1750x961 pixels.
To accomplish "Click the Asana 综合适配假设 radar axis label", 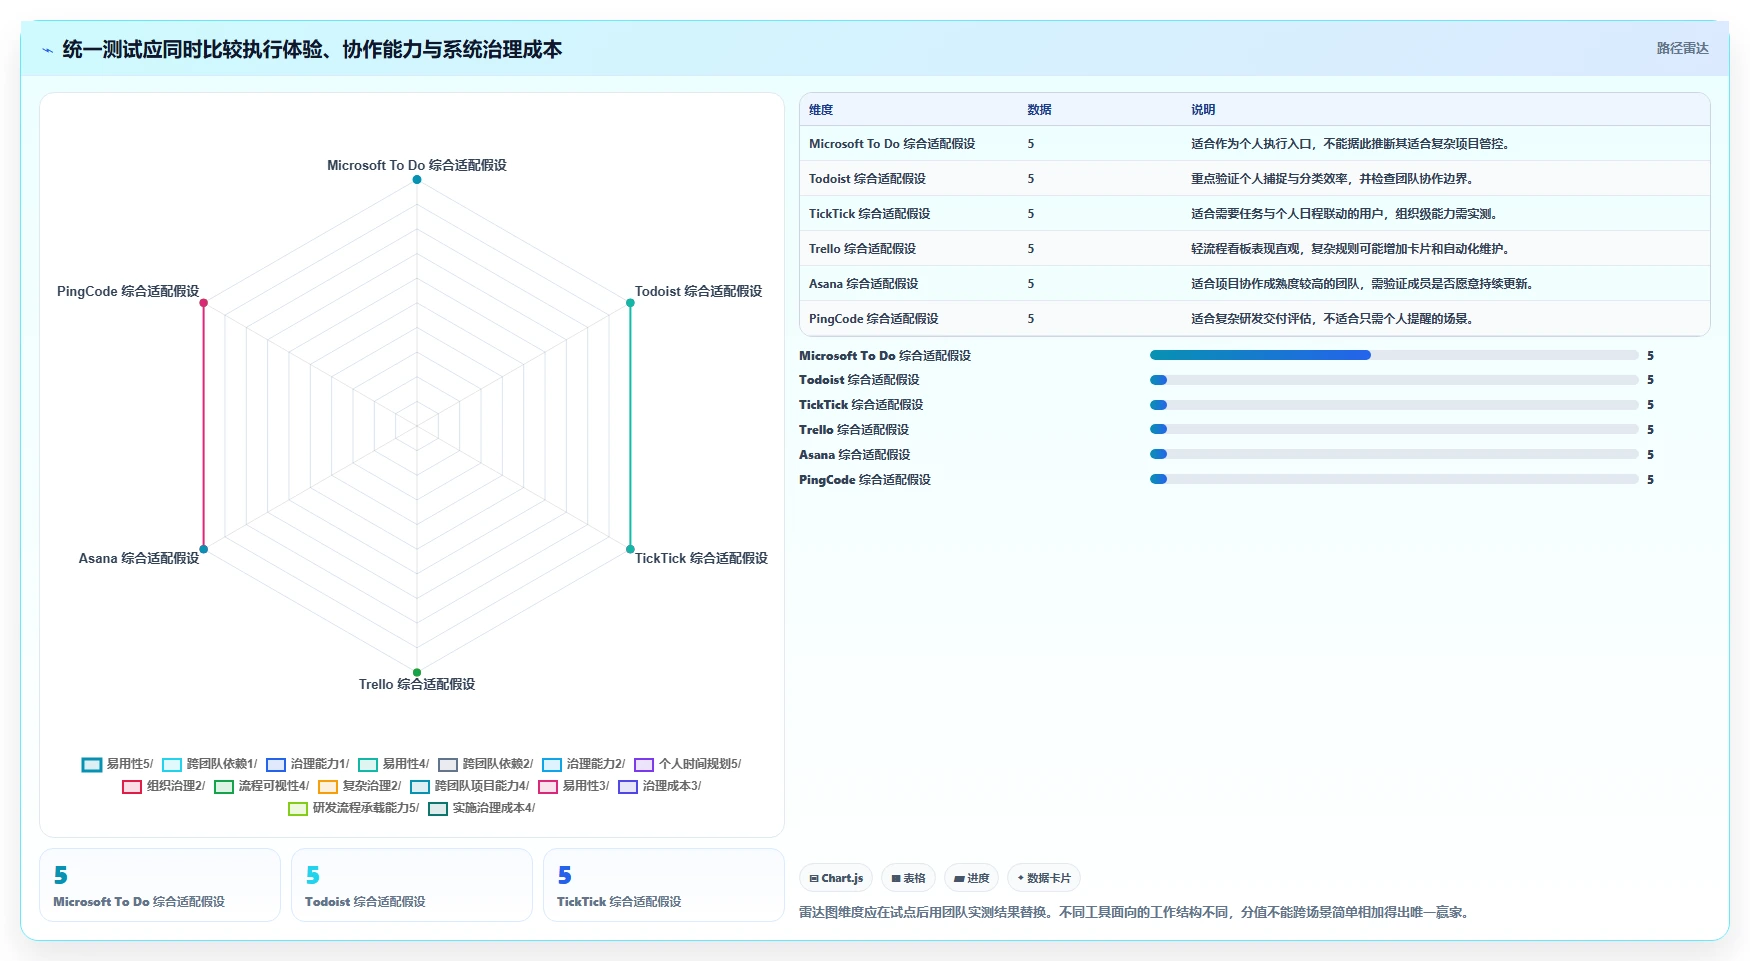I will point(139,559).
